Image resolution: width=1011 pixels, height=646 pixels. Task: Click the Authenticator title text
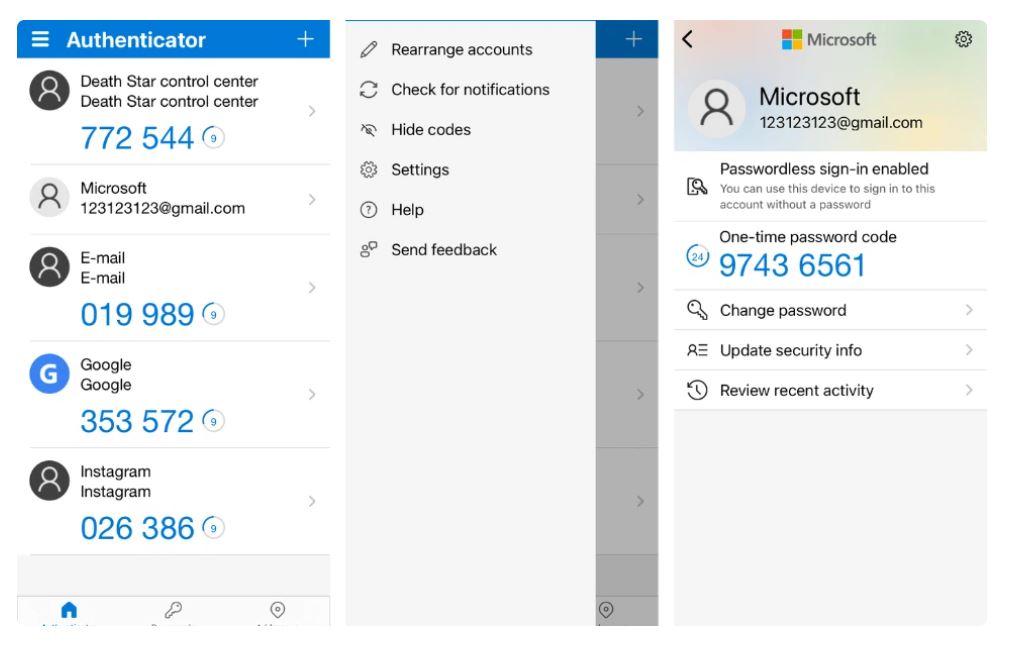click(x=136, y=40)
